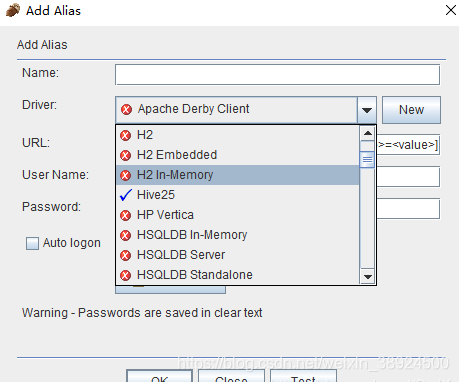Click the User Name input field
Viewport: 459px width, 382px height.
408,177
